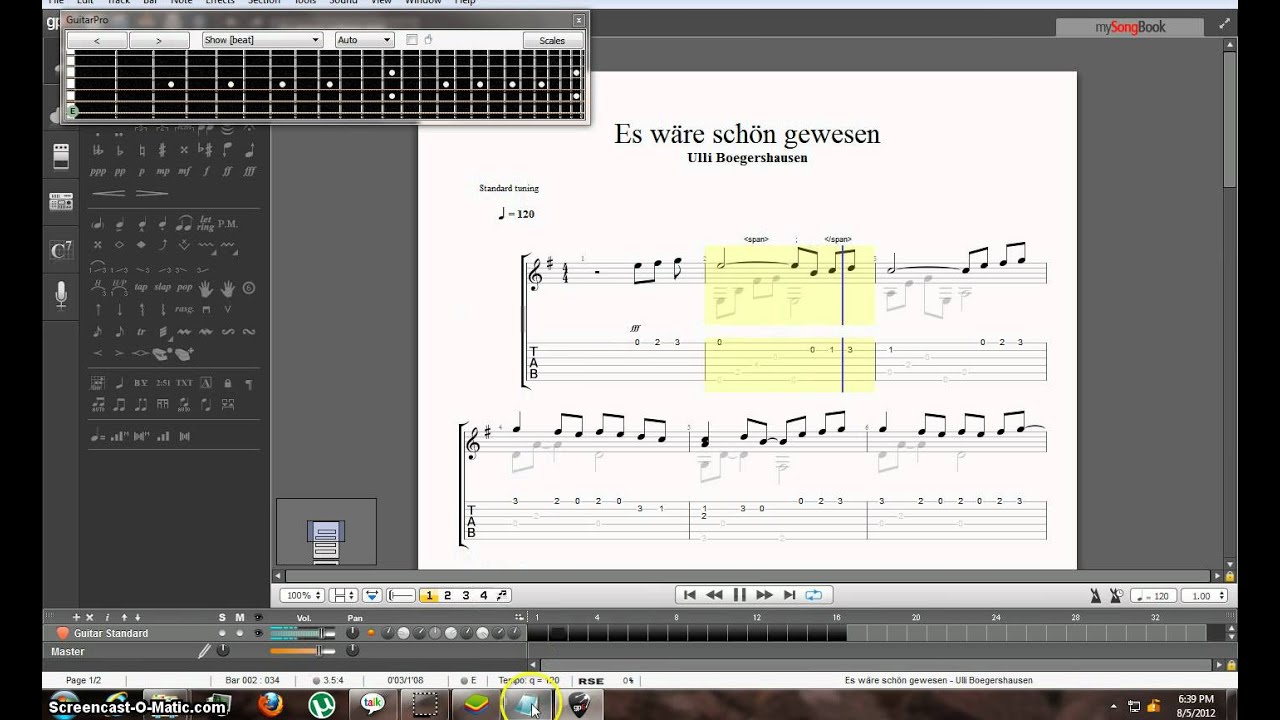
Task: Add a trill (tr) ornament
Action: click(141, 331)
